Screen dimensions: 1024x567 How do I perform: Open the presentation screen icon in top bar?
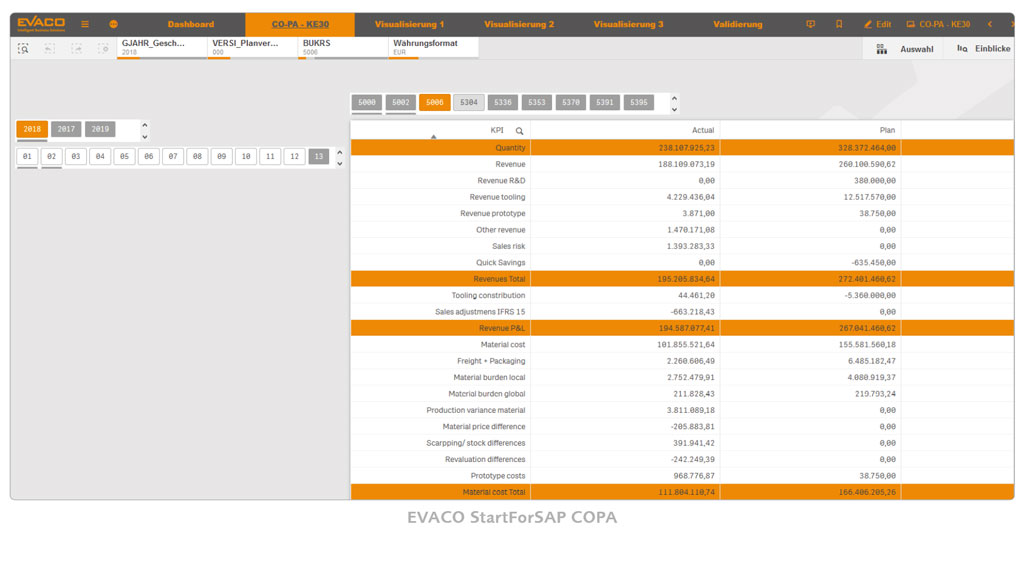810,24
